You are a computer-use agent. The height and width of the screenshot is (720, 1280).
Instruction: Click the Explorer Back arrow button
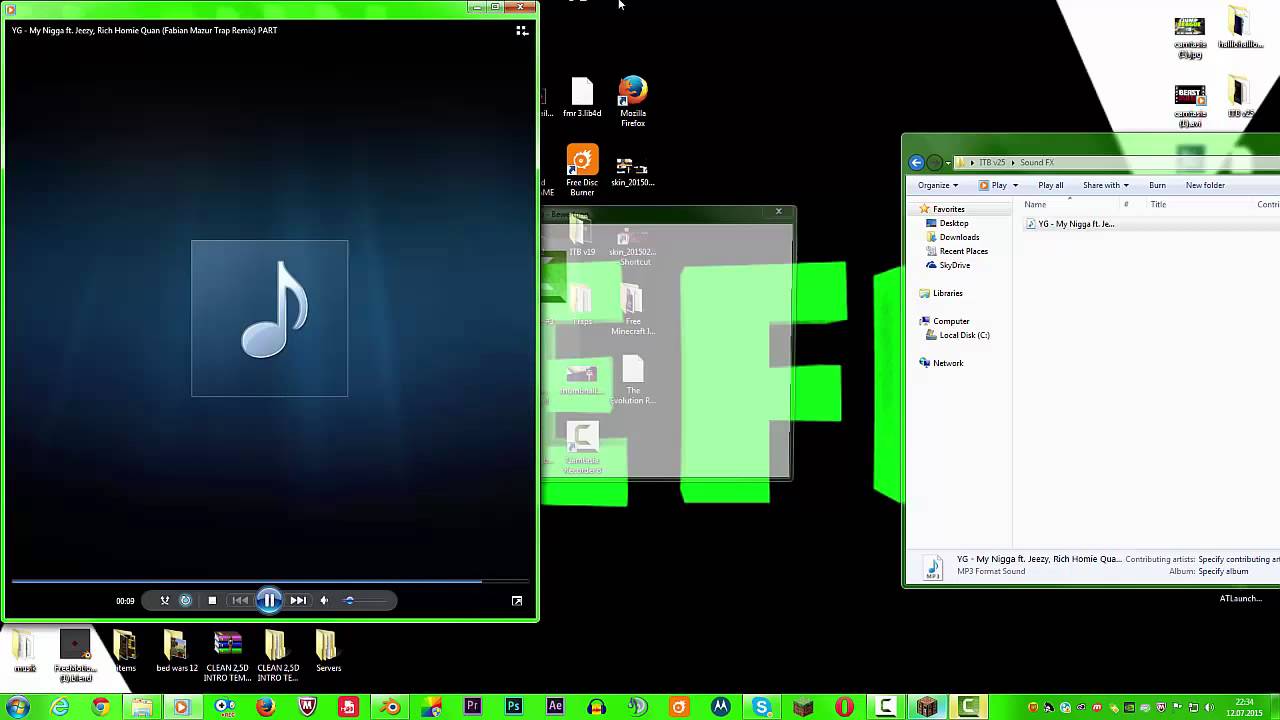[917, 162]
